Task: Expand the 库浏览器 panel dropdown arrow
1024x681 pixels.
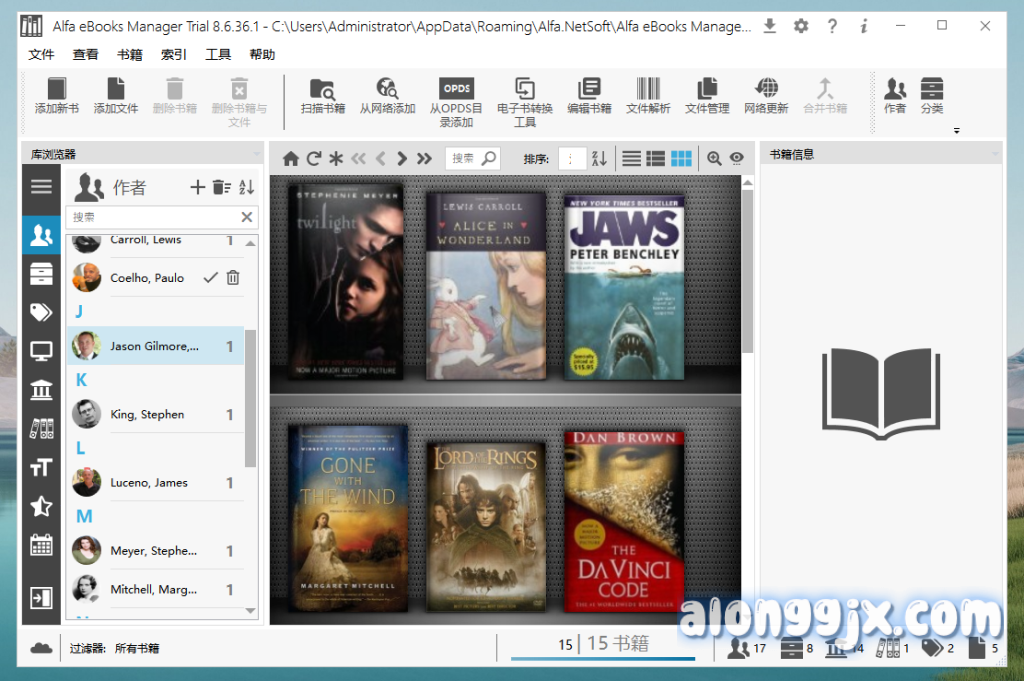Action: tap(256, 154)
